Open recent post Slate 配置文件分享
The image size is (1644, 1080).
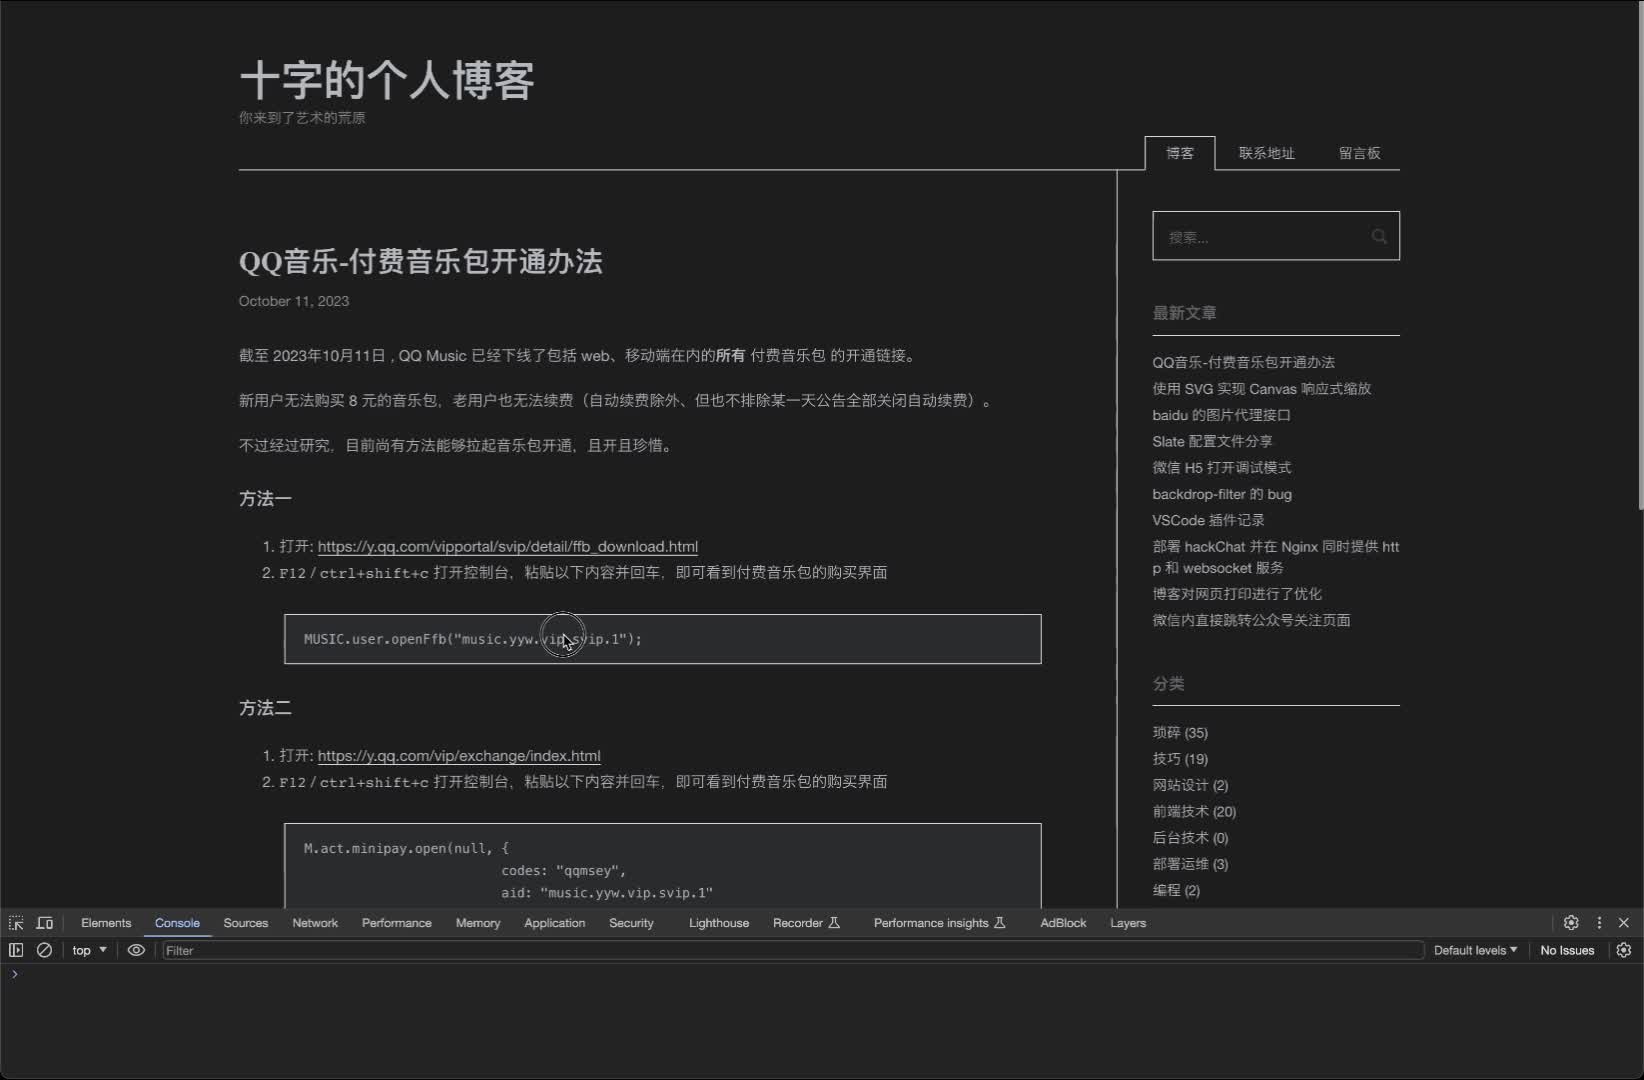click(x=1212, y=441)
